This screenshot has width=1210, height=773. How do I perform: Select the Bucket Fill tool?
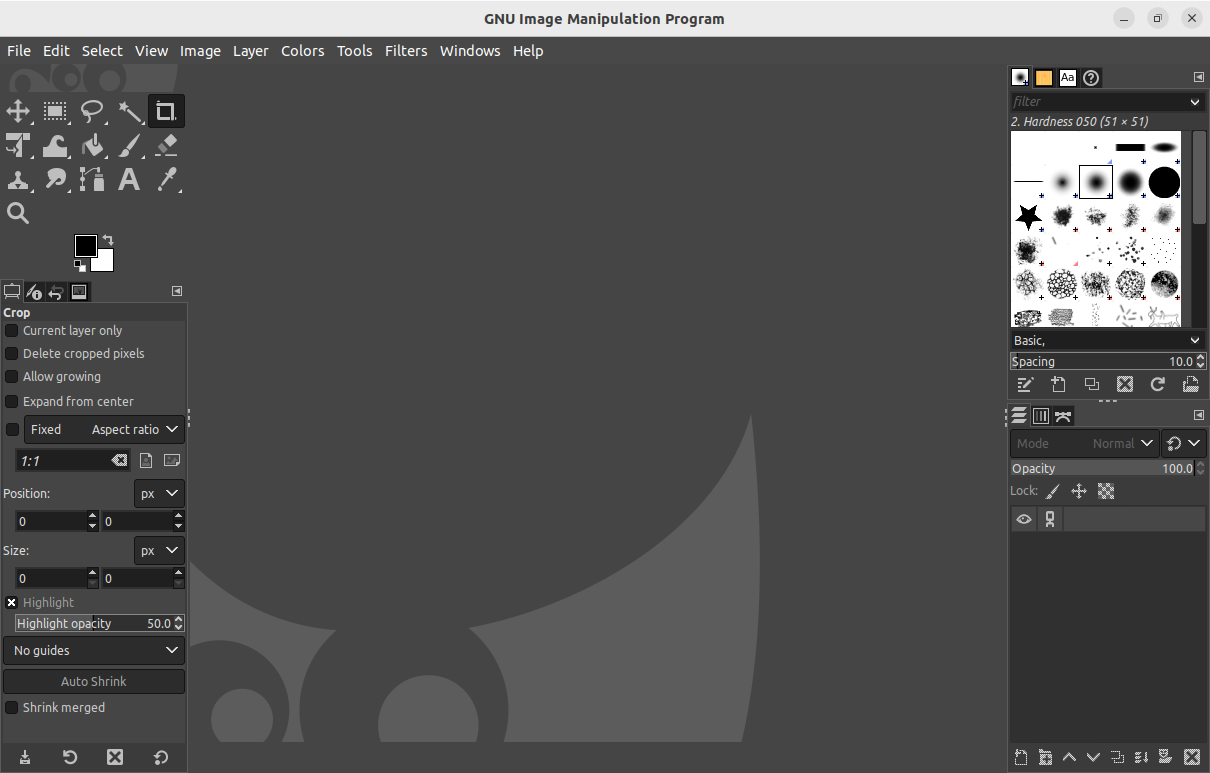pyautogui.click(x=92, y=145)
